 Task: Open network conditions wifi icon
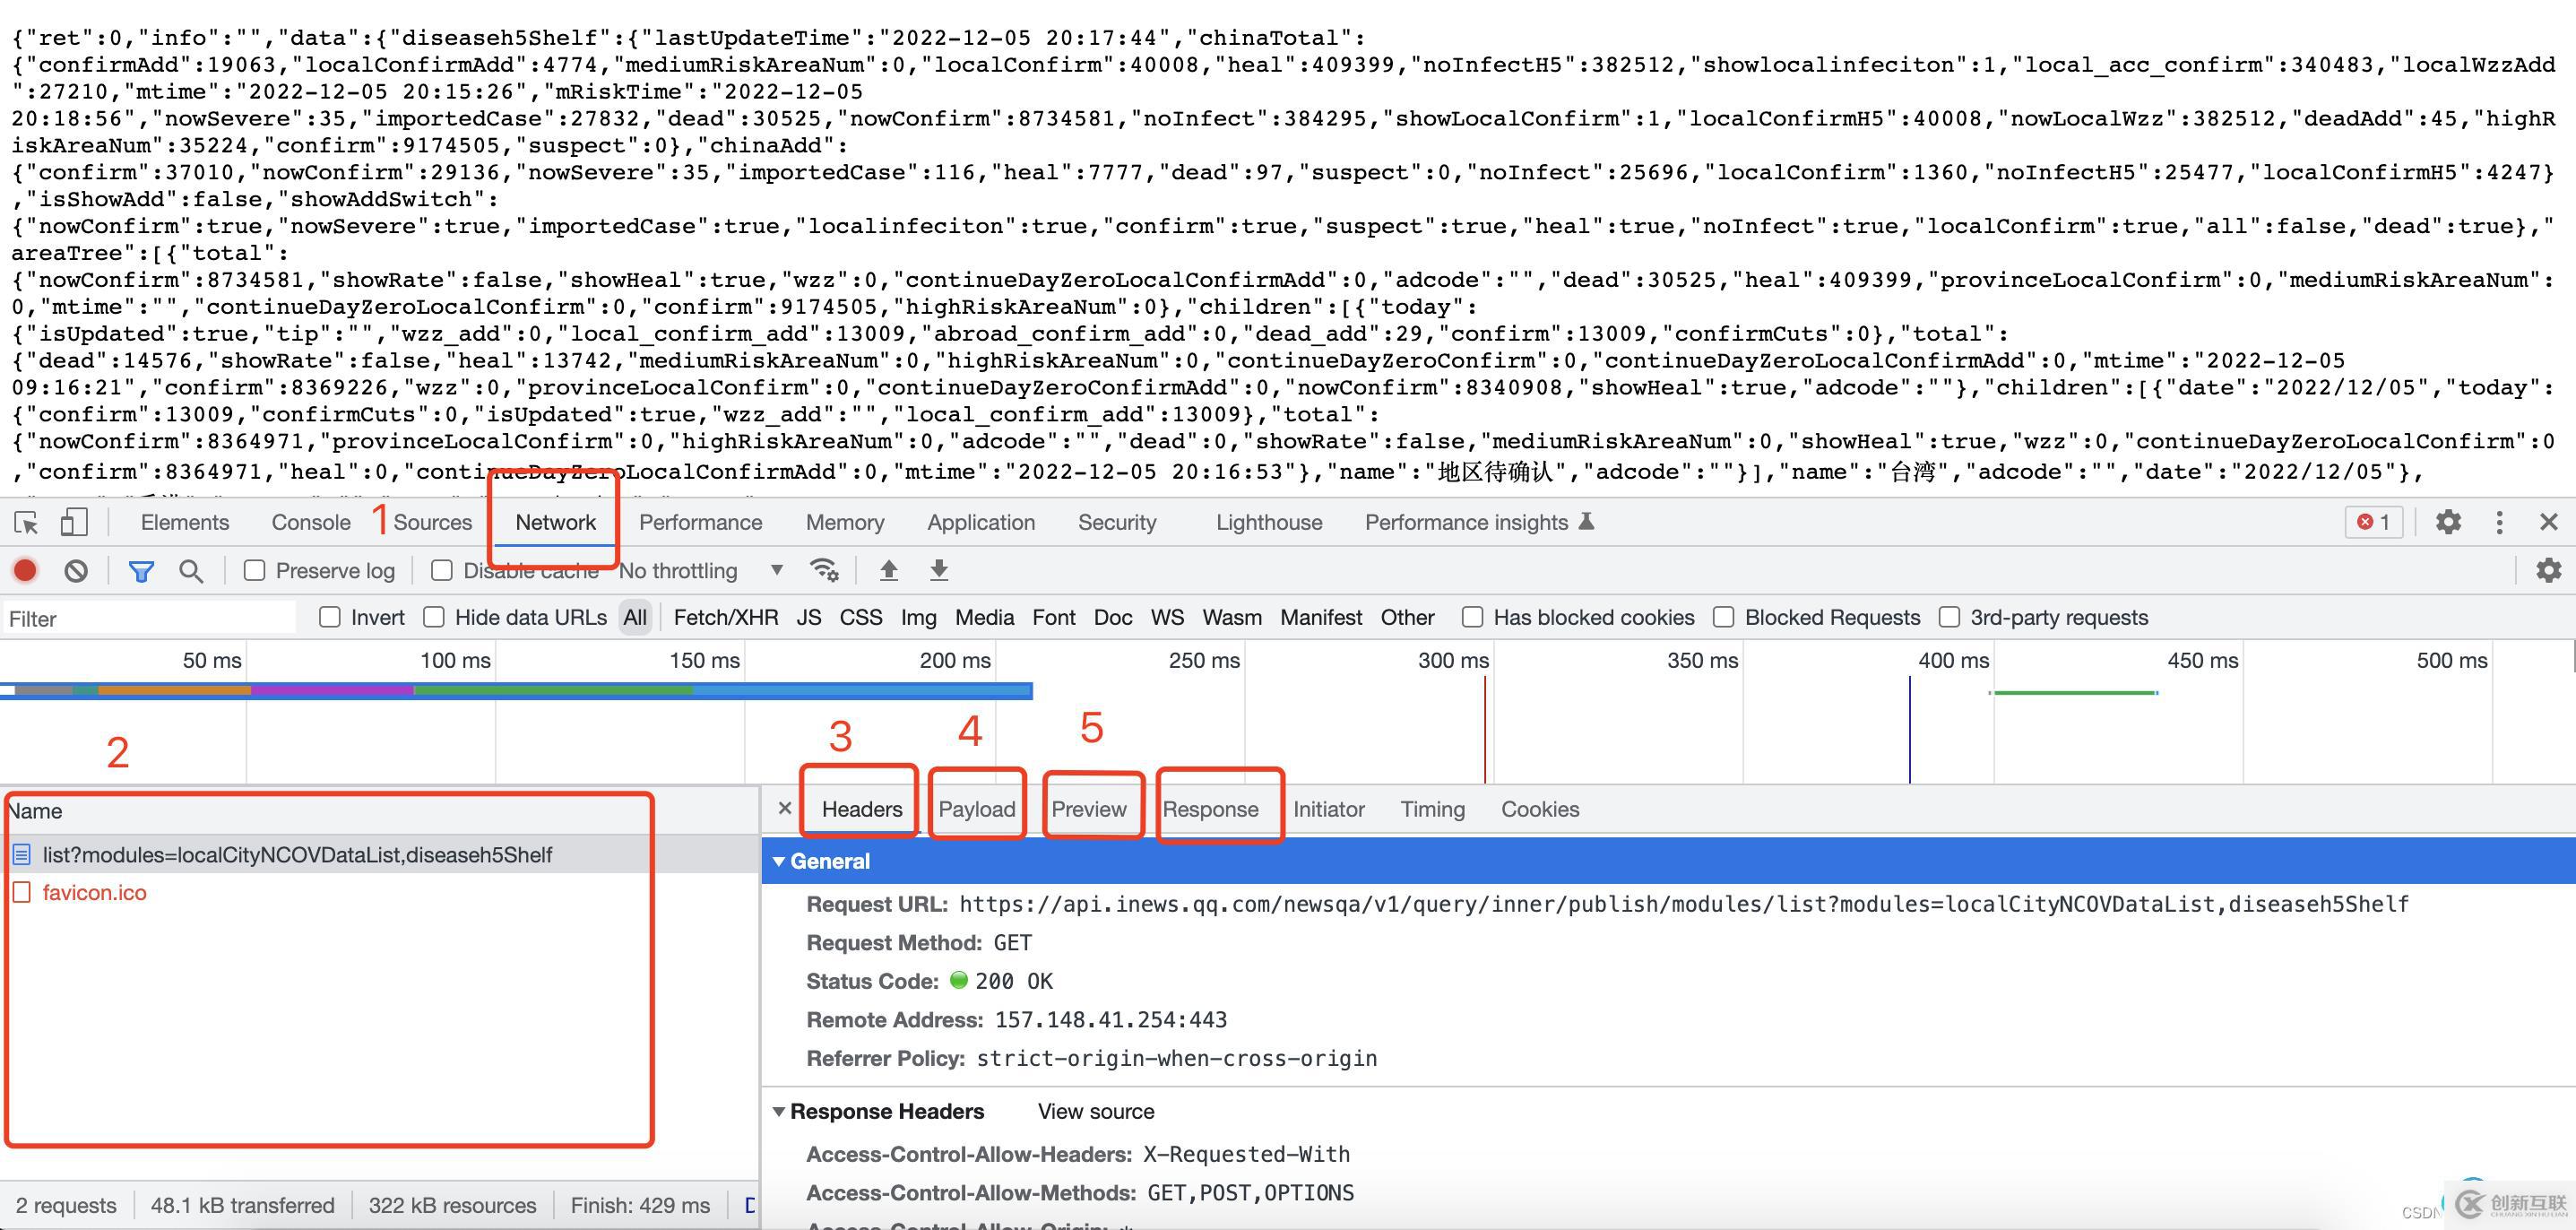[x=824, y=570]
